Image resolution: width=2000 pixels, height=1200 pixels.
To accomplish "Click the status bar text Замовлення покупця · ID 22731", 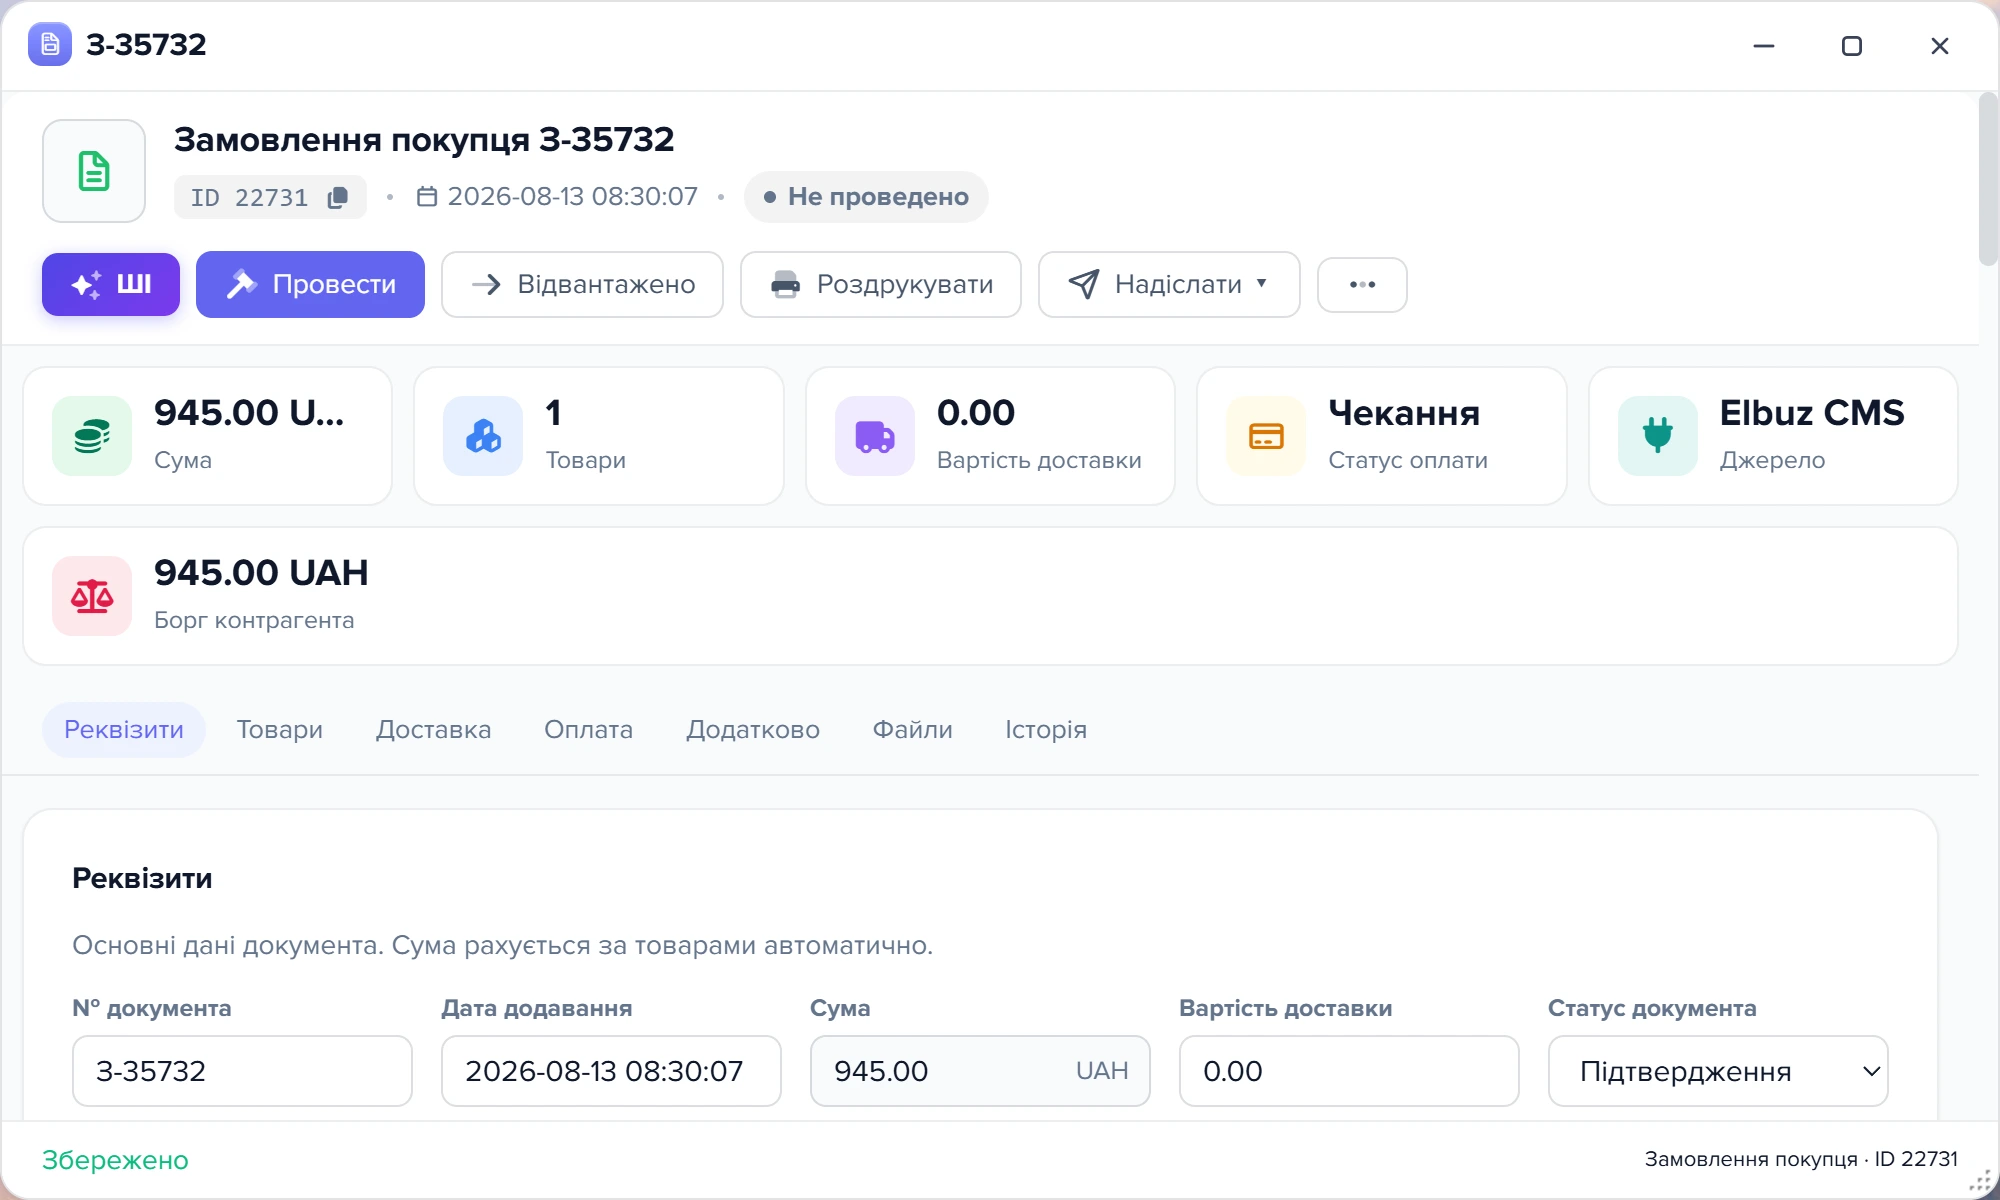I will coord(1801,1159).
